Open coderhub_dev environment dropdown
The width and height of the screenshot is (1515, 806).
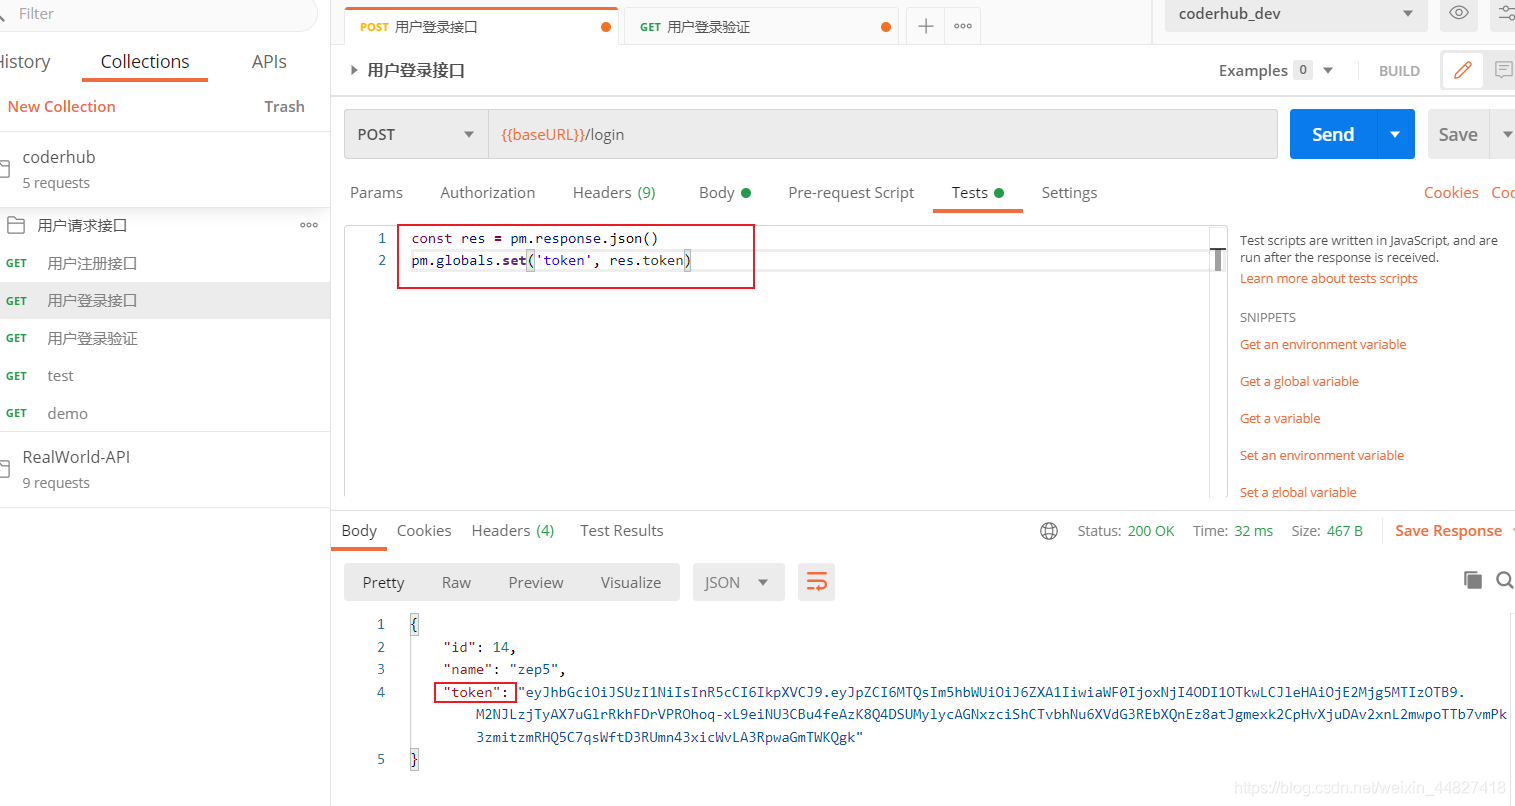click(x=1296, y=14)
